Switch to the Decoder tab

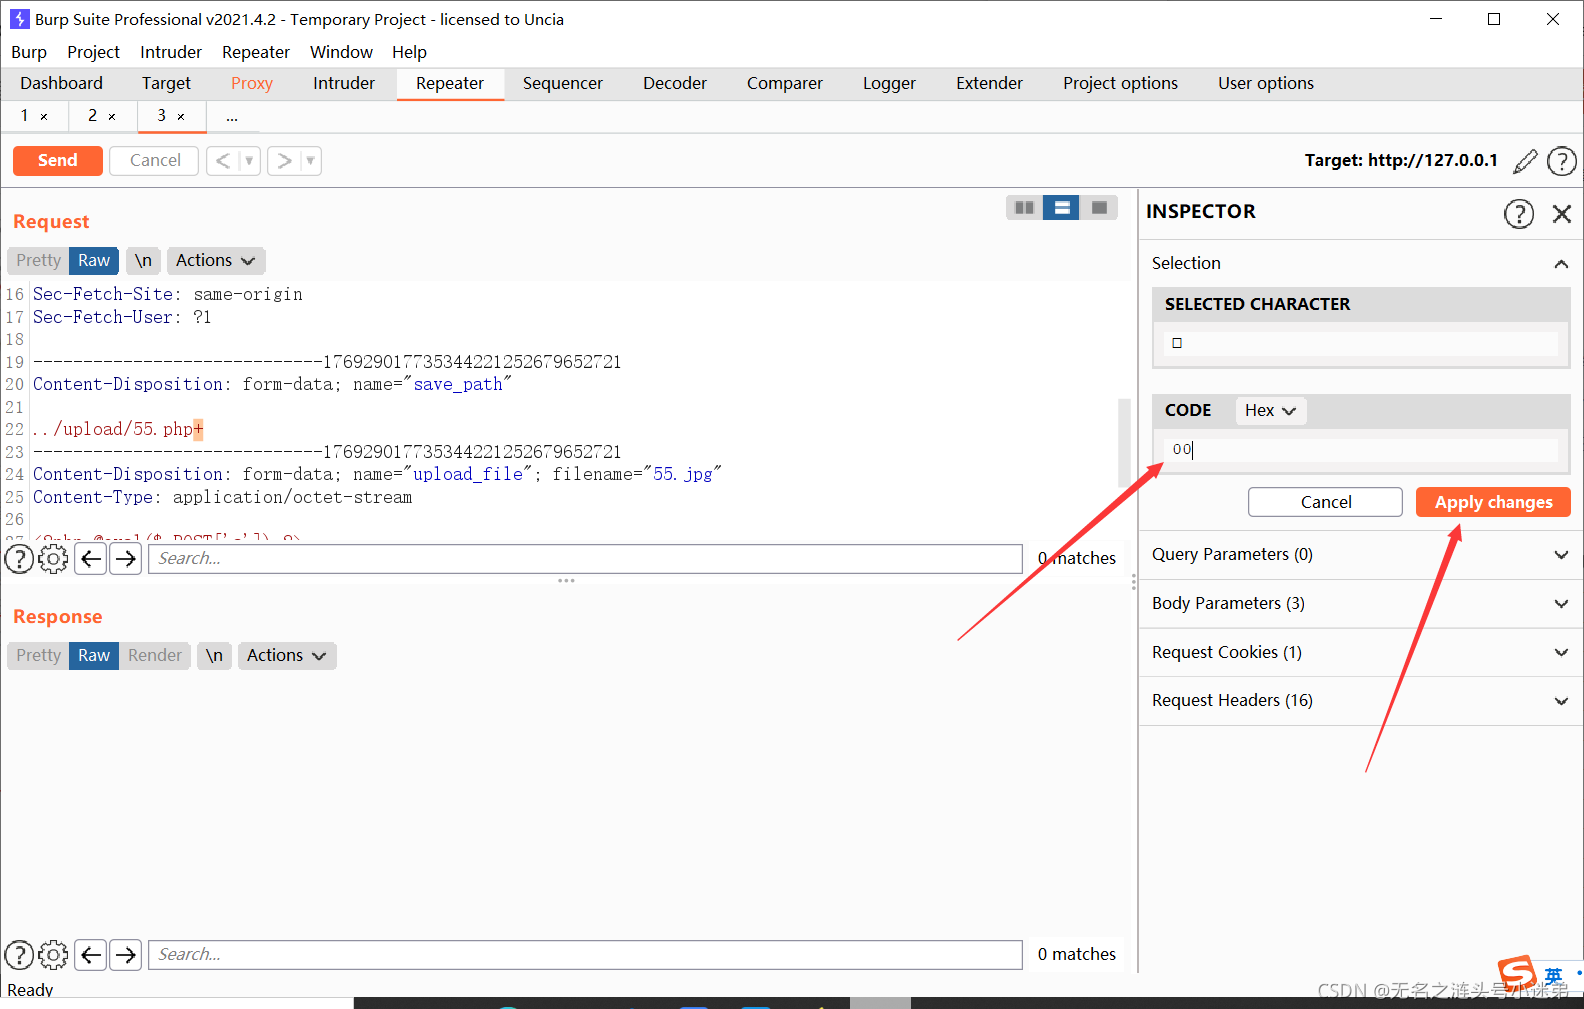pos(675,83)
